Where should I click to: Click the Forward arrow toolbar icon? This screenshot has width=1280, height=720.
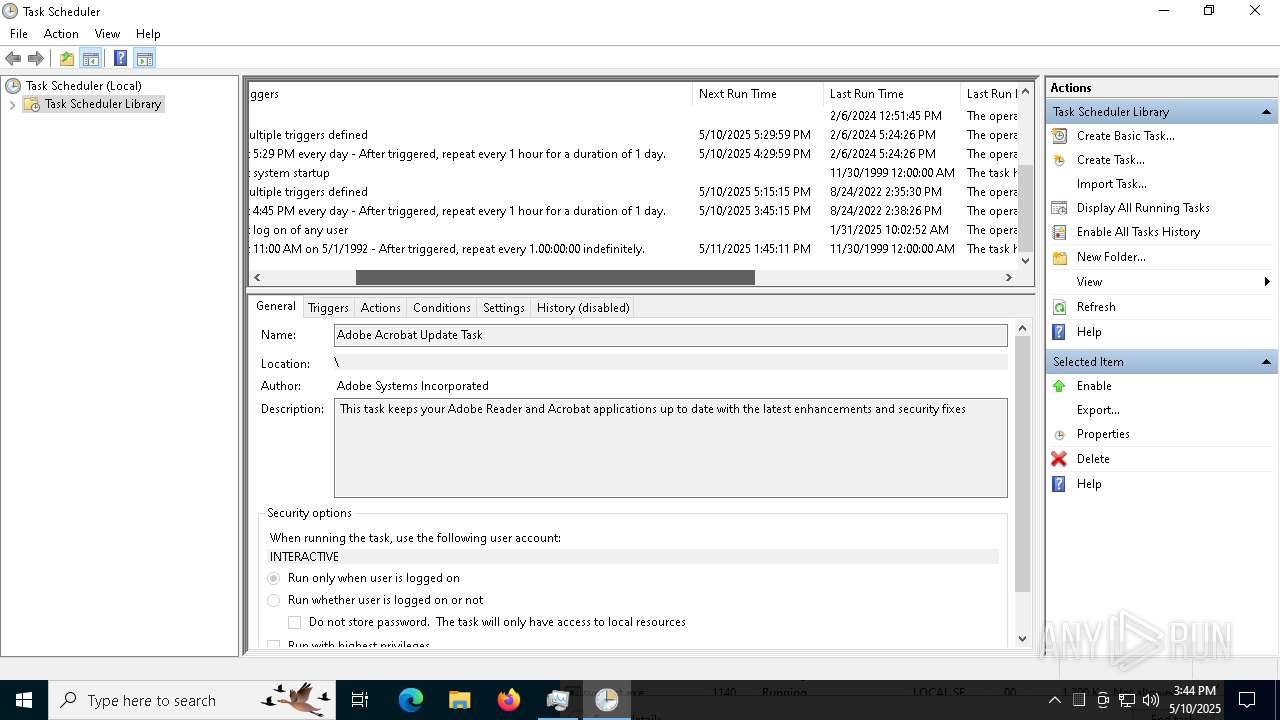click(x=36, y=58)
